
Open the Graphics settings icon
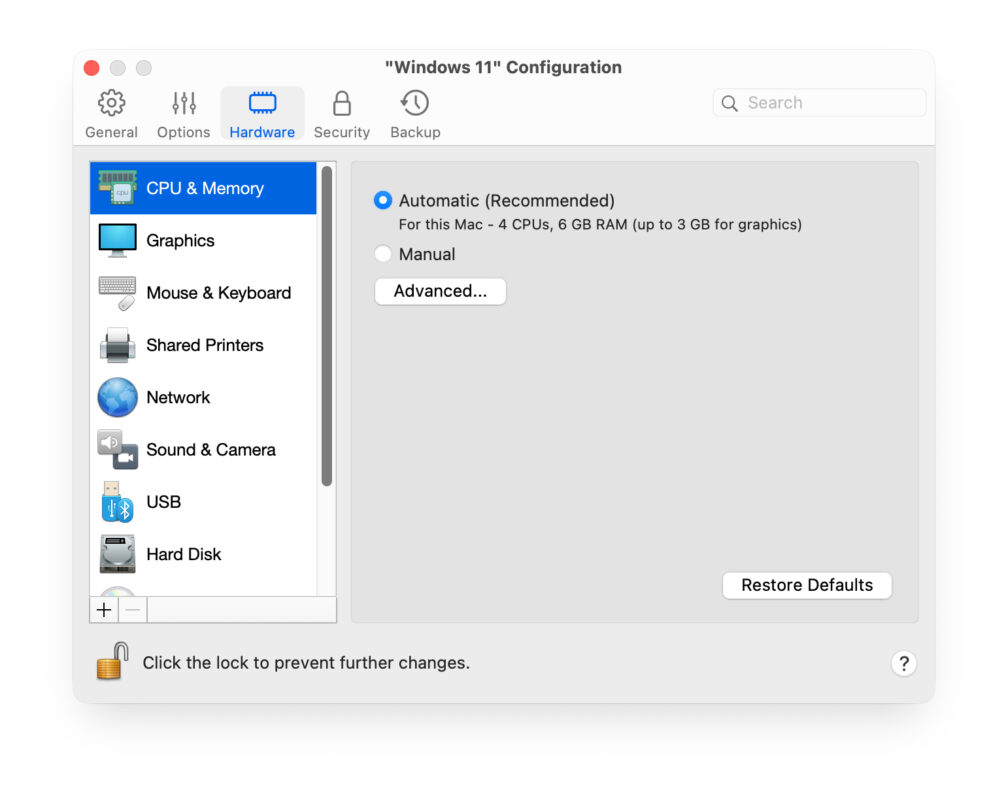(x=118, y=240)
